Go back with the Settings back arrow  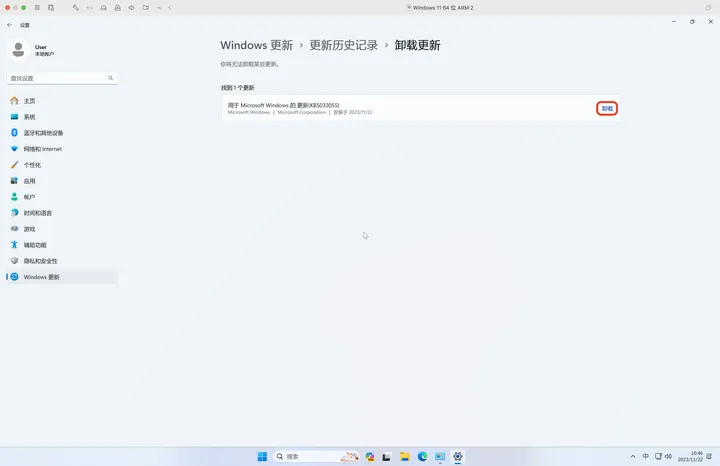point(10,25)
